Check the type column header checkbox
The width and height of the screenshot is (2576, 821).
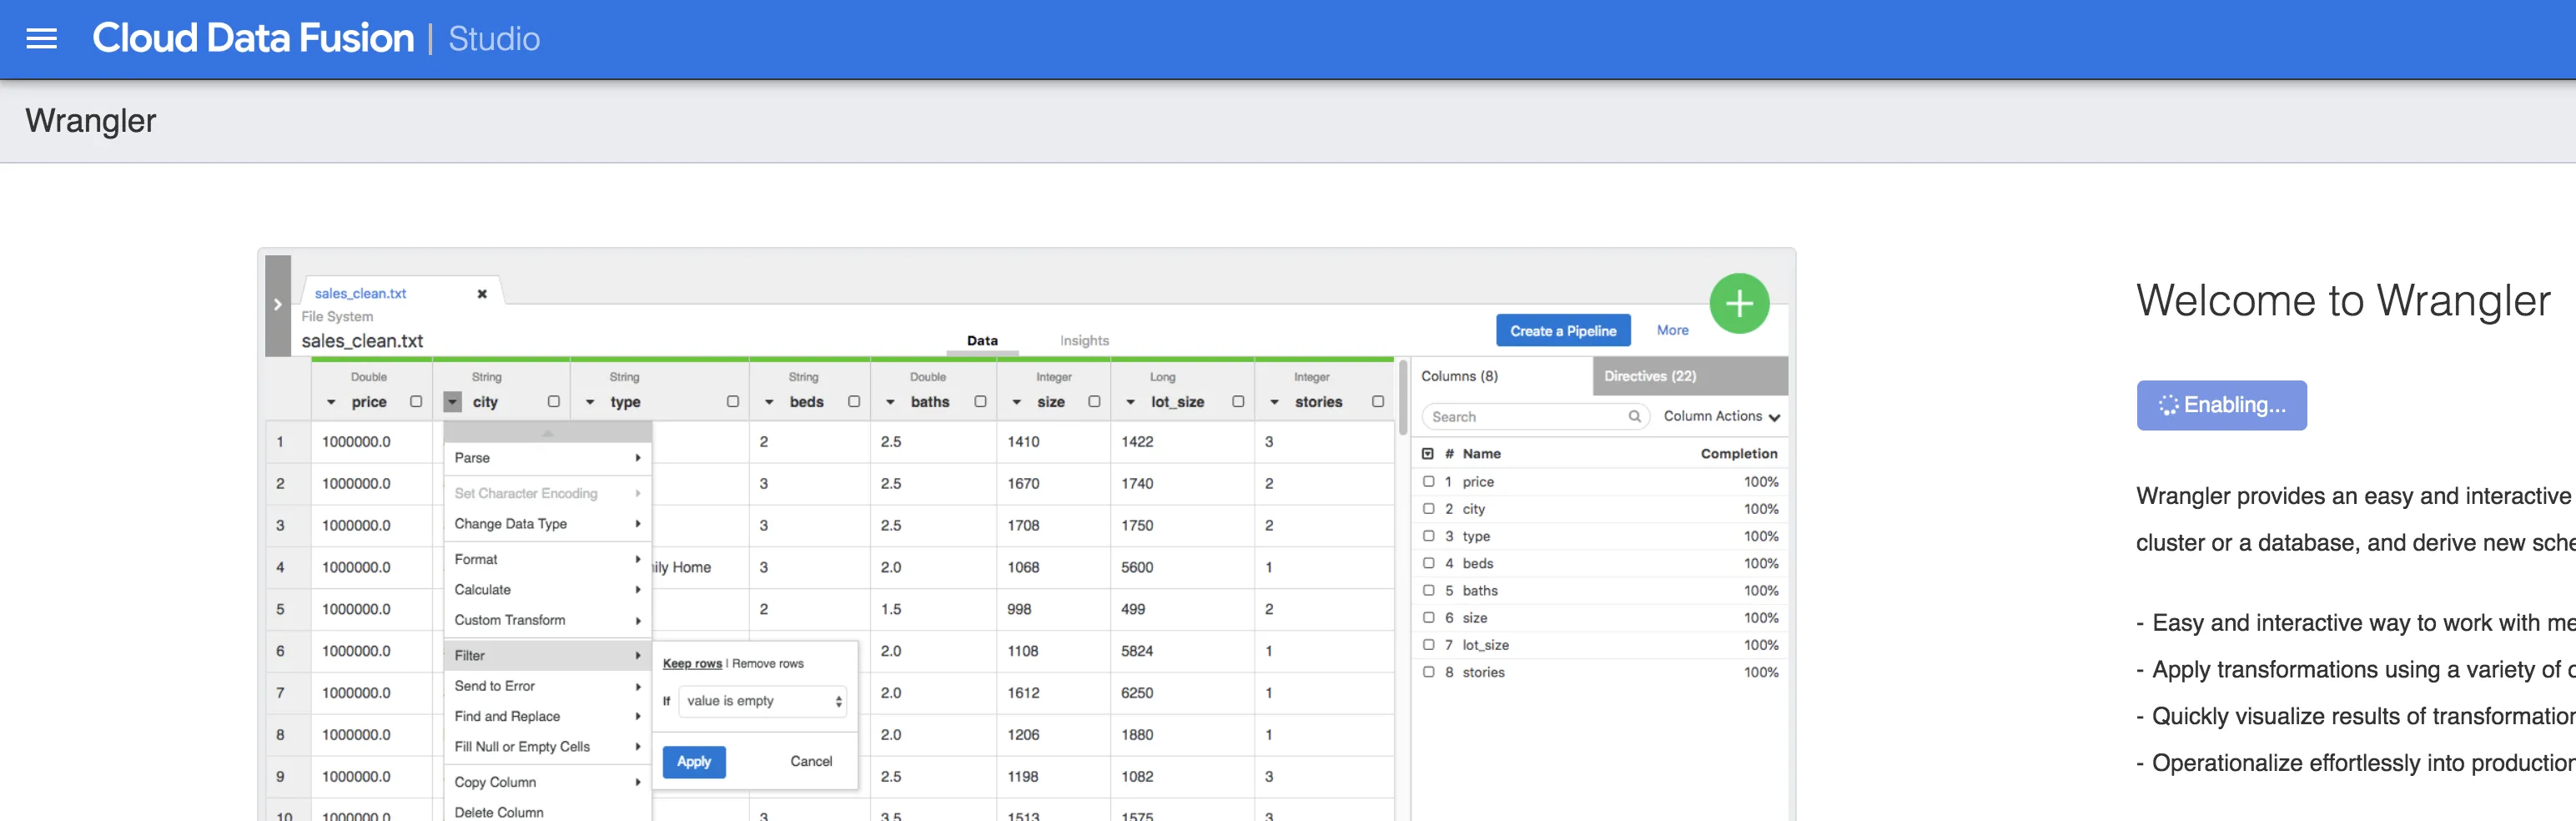[733, 402]
